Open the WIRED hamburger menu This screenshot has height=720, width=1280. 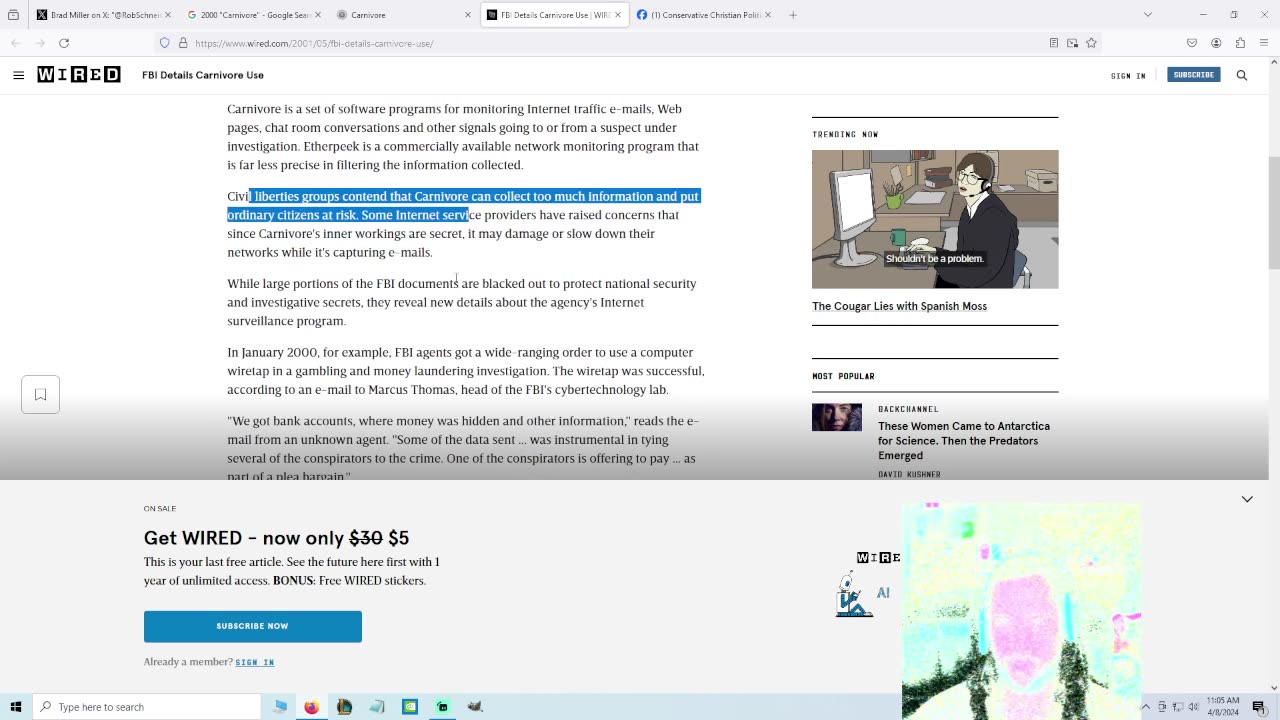18,75
